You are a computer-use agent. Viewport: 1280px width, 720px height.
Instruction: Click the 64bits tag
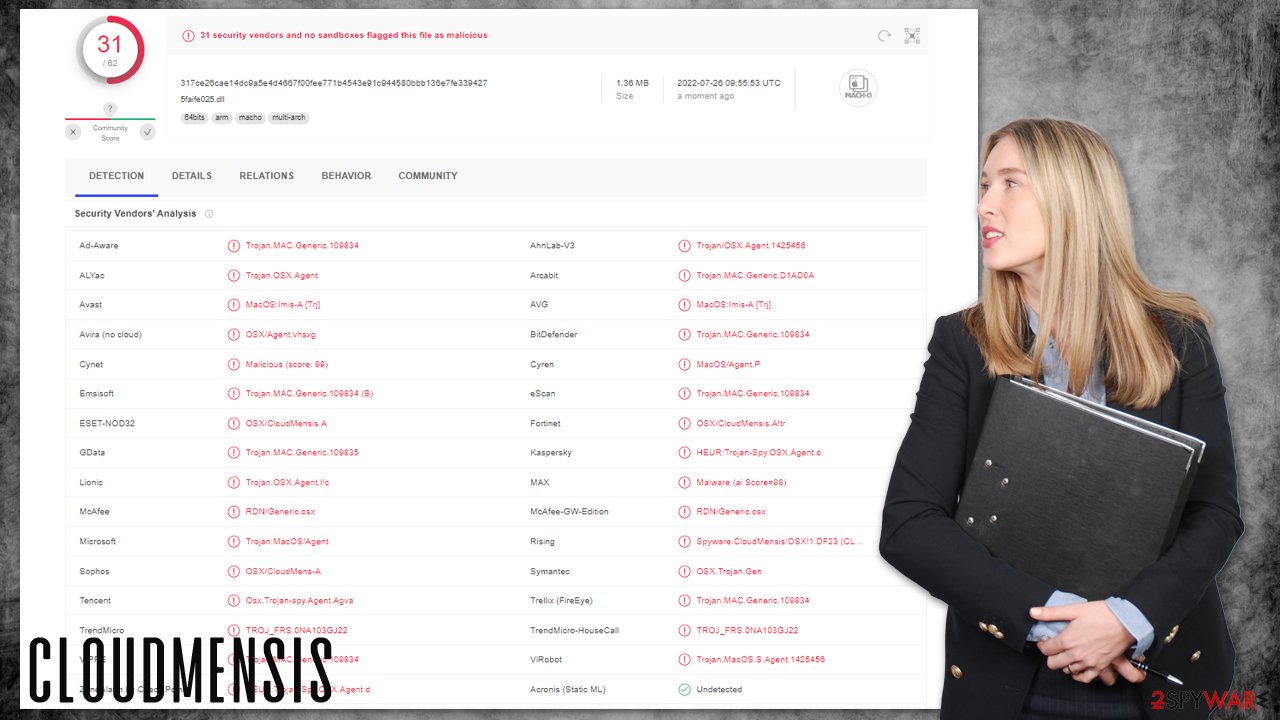pos(194,118)
